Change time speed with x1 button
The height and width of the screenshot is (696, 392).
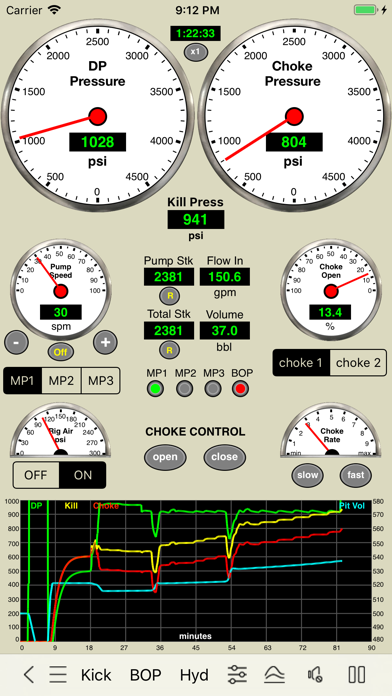point(195,51)
